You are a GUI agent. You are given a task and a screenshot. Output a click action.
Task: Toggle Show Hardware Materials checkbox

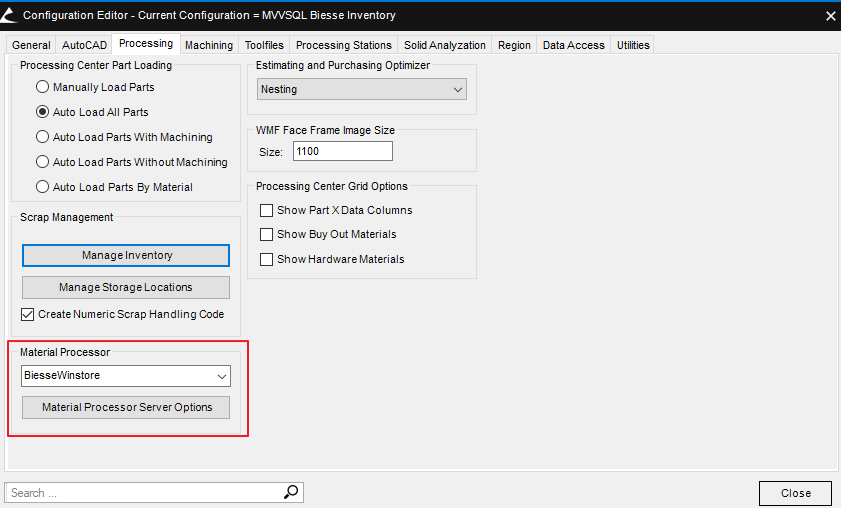(x=267, y=260)
